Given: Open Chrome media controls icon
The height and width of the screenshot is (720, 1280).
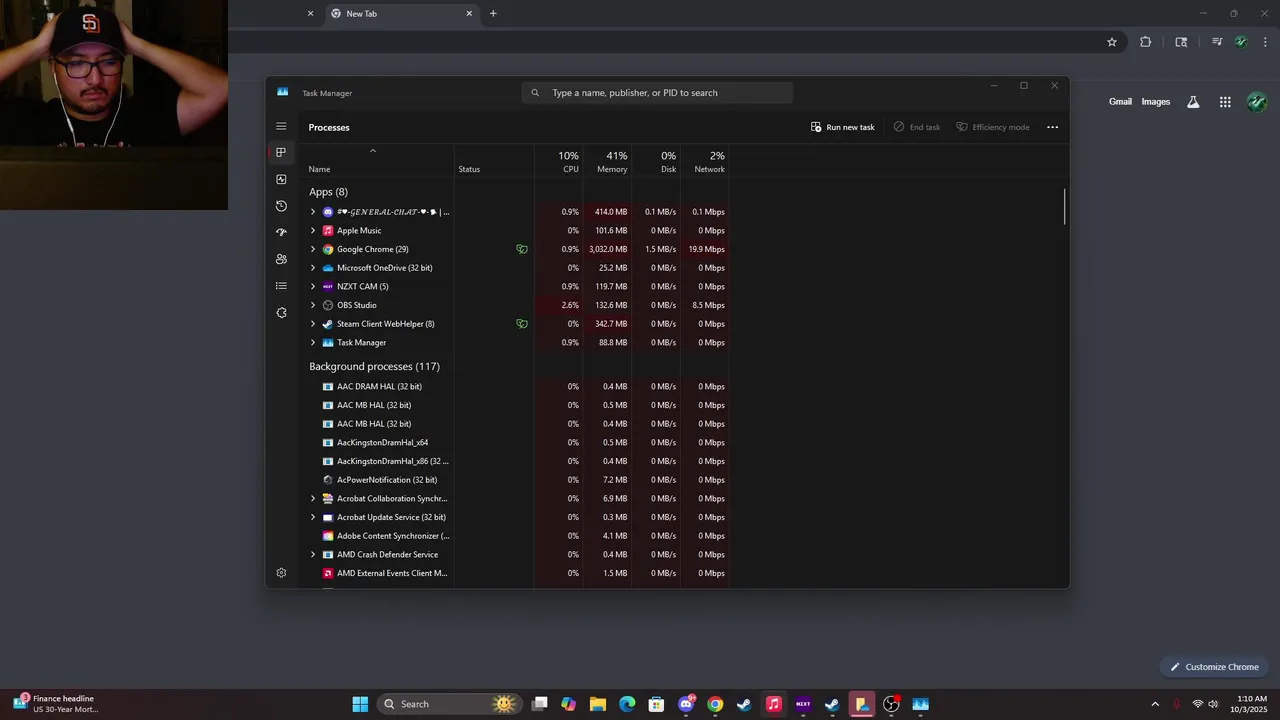Looking at the screenshot, I should tap(1217, 42).
